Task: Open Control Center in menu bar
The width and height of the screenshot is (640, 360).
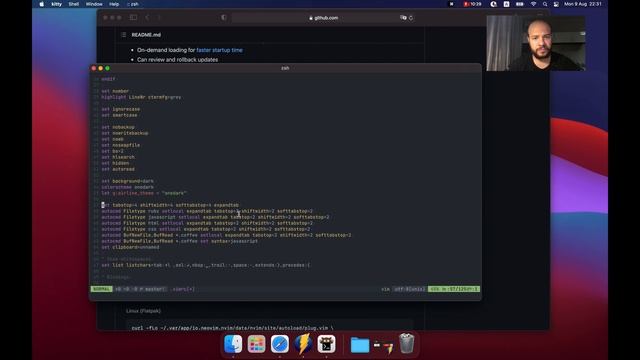Action: point(556,4)
